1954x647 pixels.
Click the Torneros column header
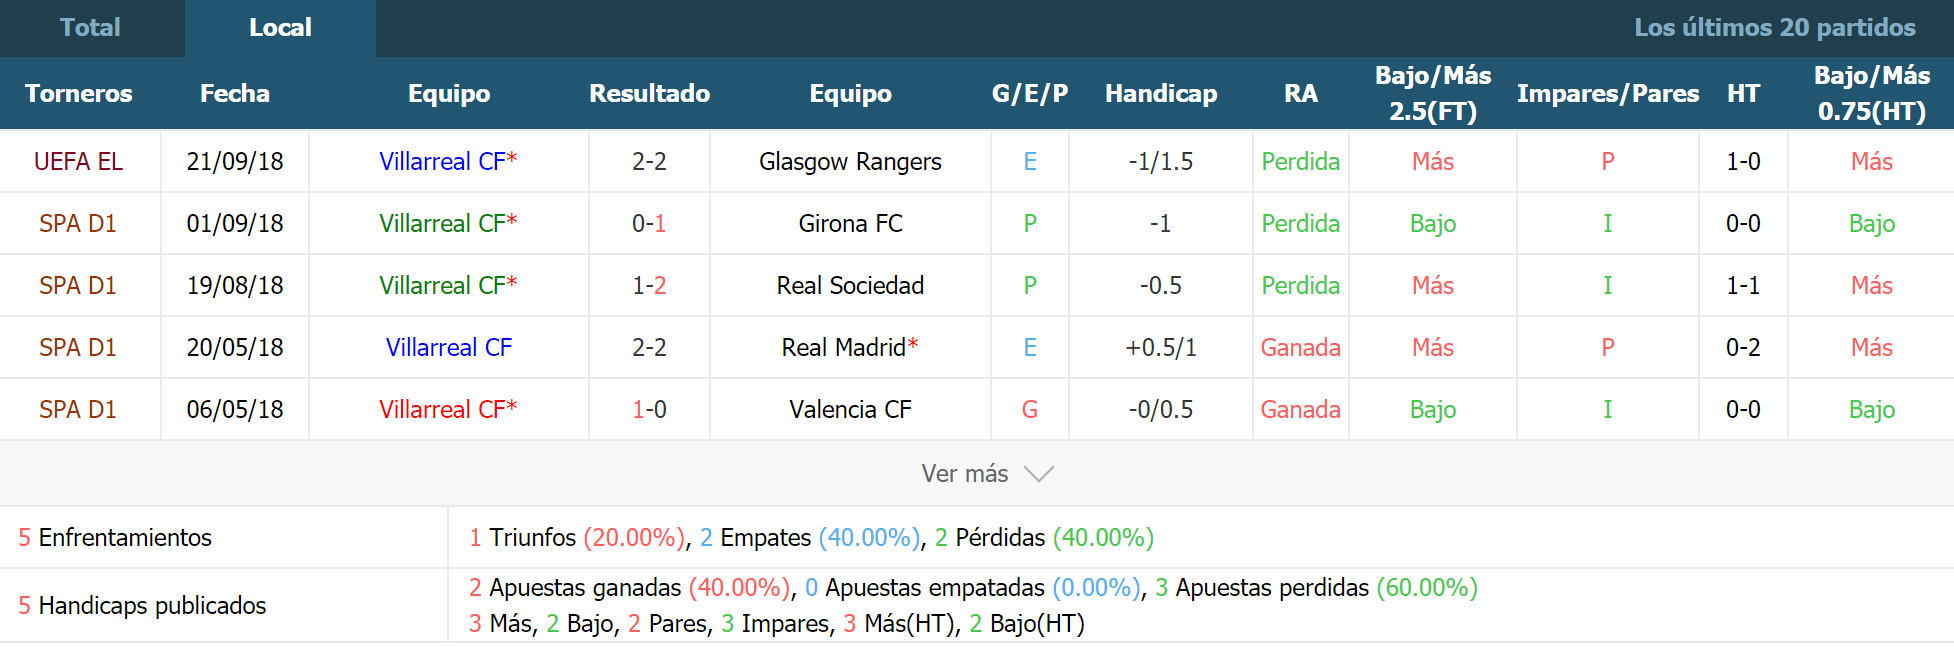[79, 94]
